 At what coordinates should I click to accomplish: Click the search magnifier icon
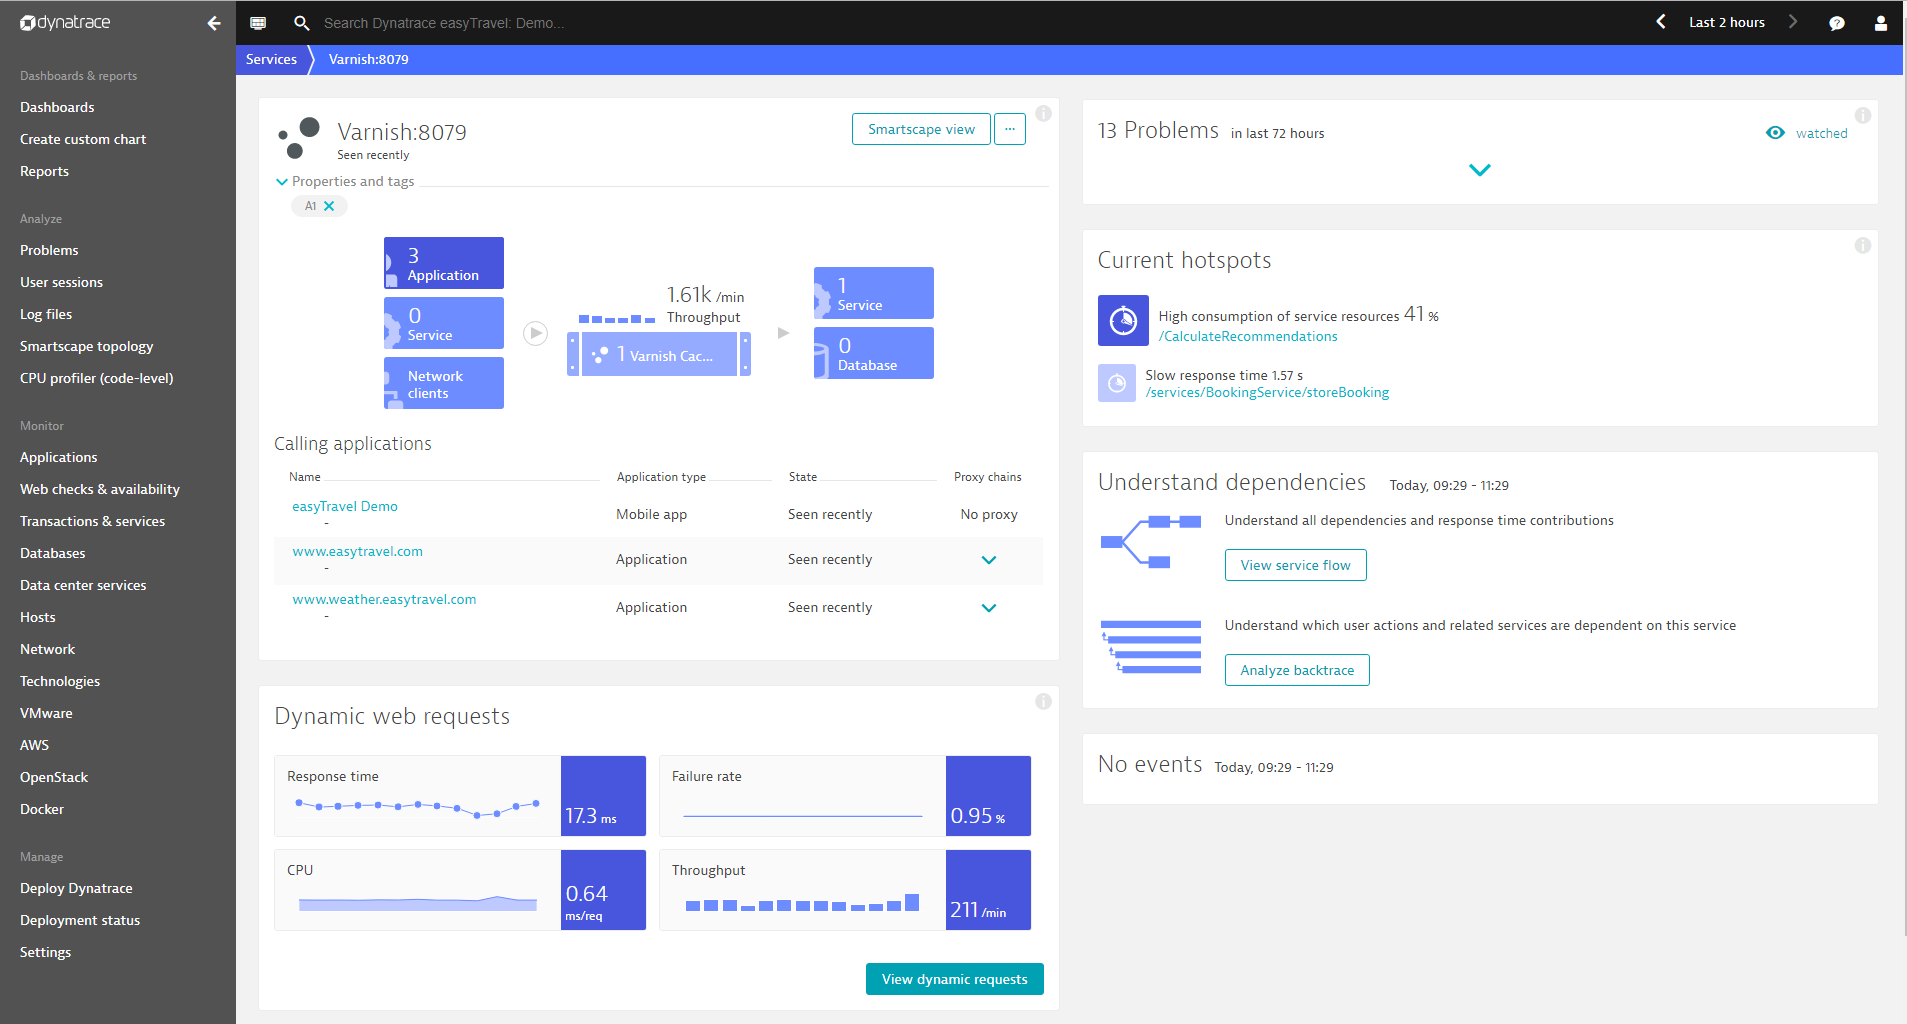click(x=301, y=22)
